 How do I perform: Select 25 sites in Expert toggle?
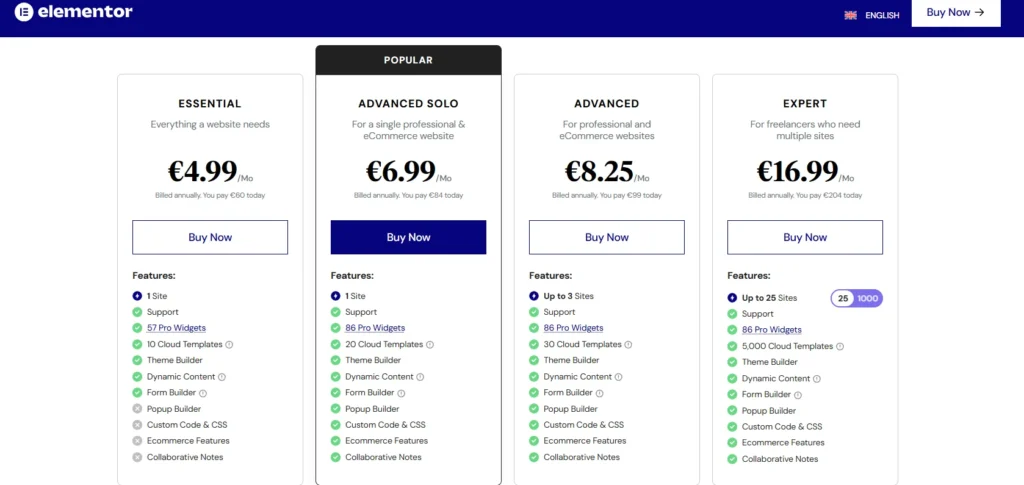click(843, 298)
